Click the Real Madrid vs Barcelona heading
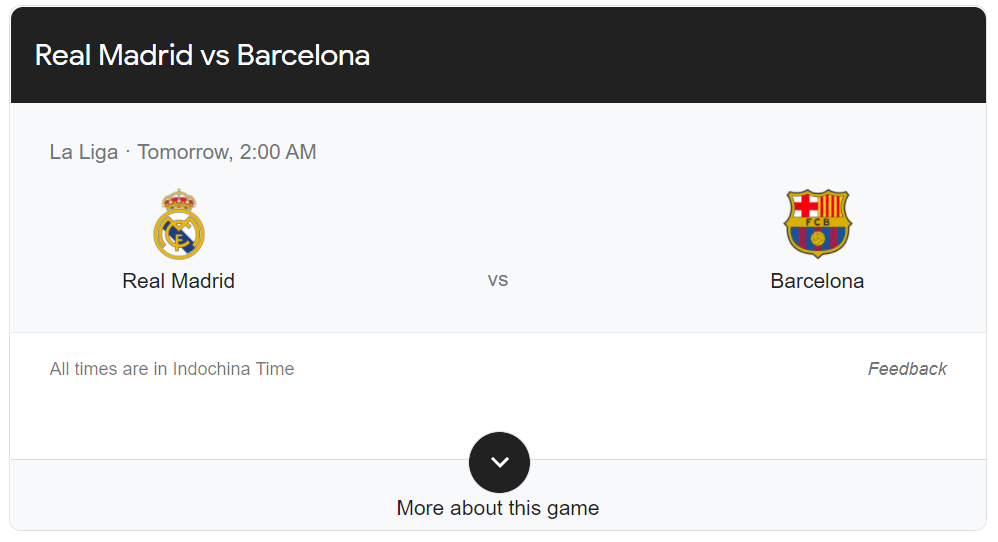Screen dimensions: 998x542 tap(202, 55)
